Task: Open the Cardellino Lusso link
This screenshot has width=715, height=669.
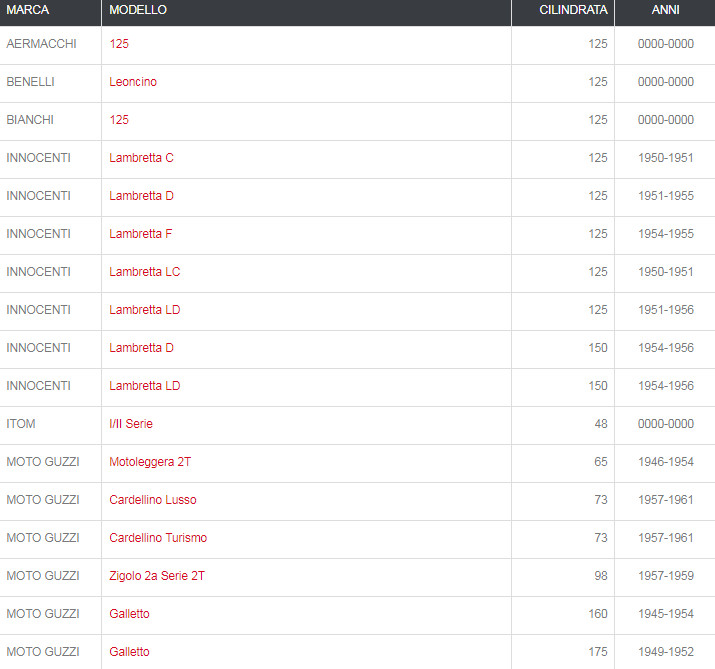Action: (153, 500)
